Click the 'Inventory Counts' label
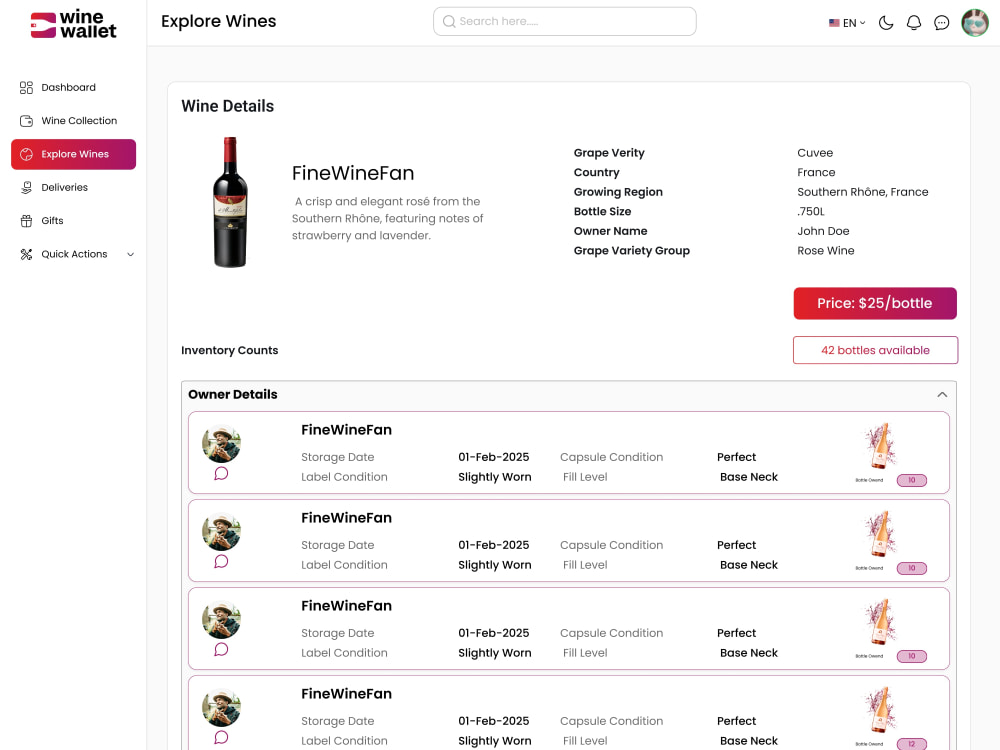The width and height of the screenshot is (1000, 750). [x=230, y=350]
